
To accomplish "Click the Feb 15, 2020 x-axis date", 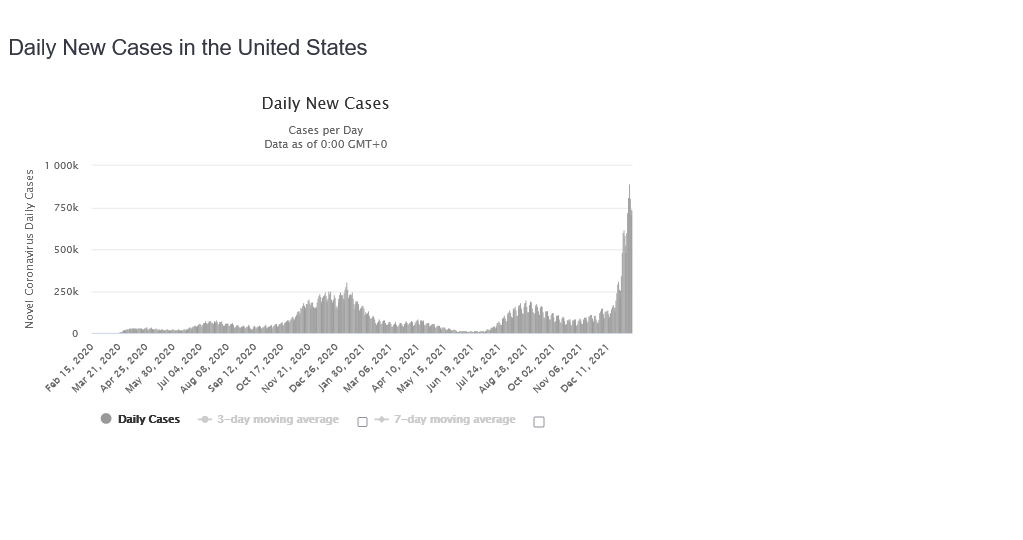I will (72, 367).
